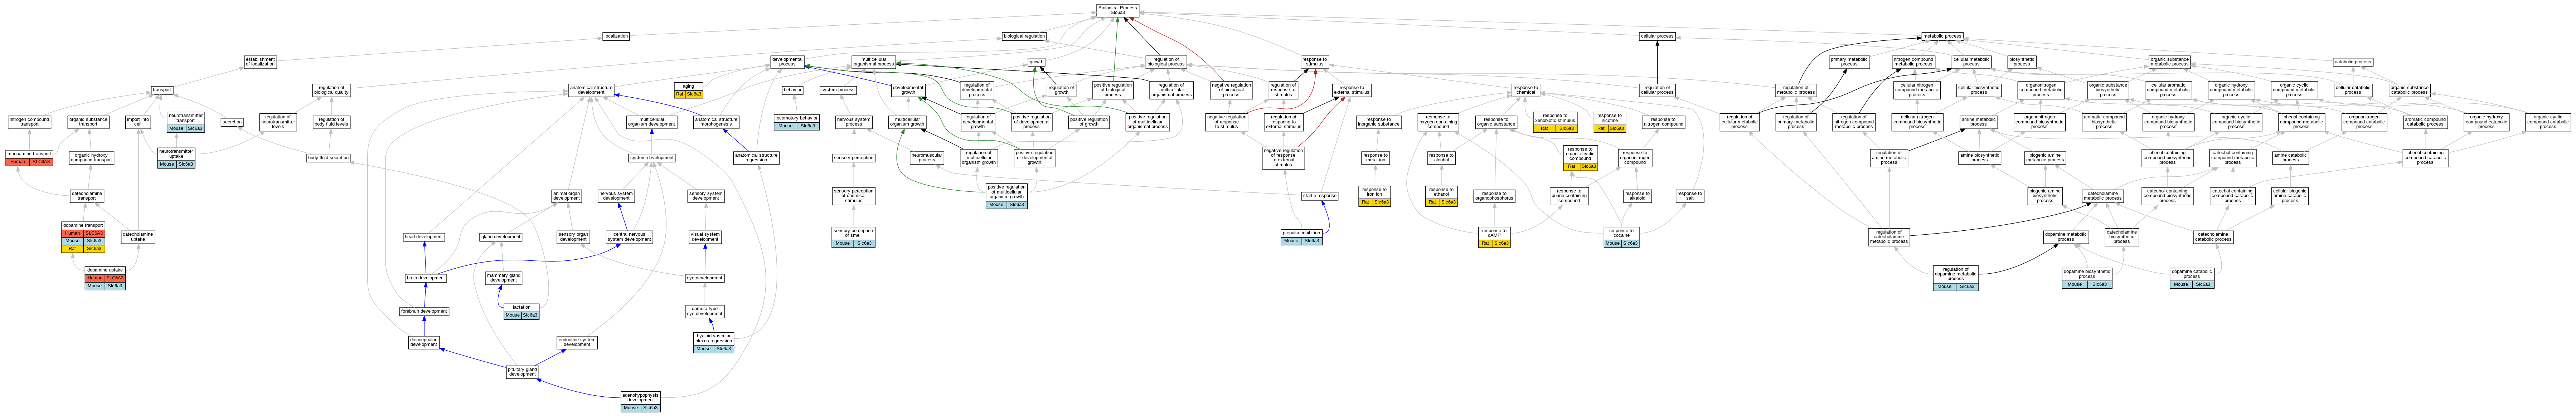Select 'positive regulation of multicellular organism growth' node
This screenshot has height=416, width=2576.
pos(1006,196)
